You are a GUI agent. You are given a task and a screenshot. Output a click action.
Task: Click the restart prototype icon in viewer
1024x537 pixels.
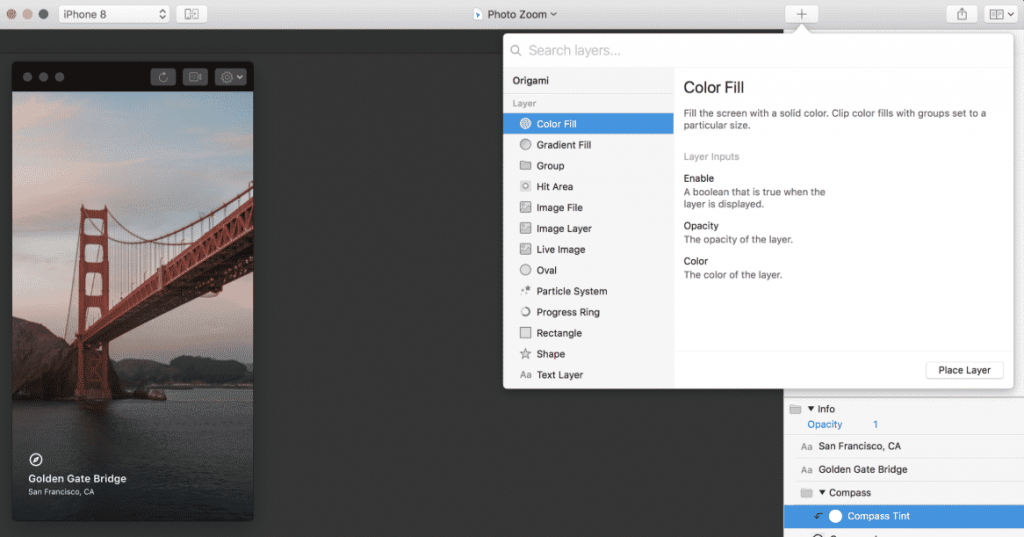[163, 77]
